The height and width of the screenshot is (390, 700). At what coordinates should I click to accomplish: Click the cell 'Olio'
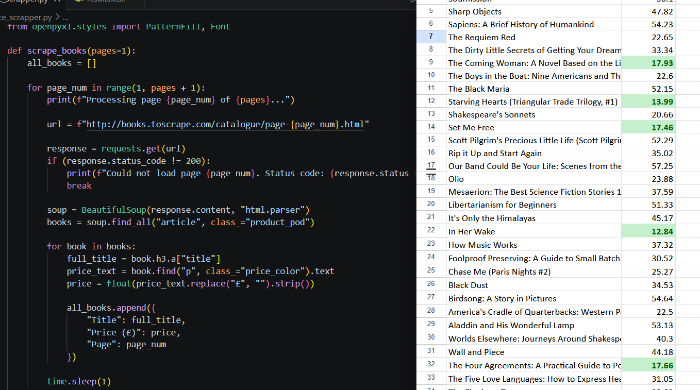533,179
